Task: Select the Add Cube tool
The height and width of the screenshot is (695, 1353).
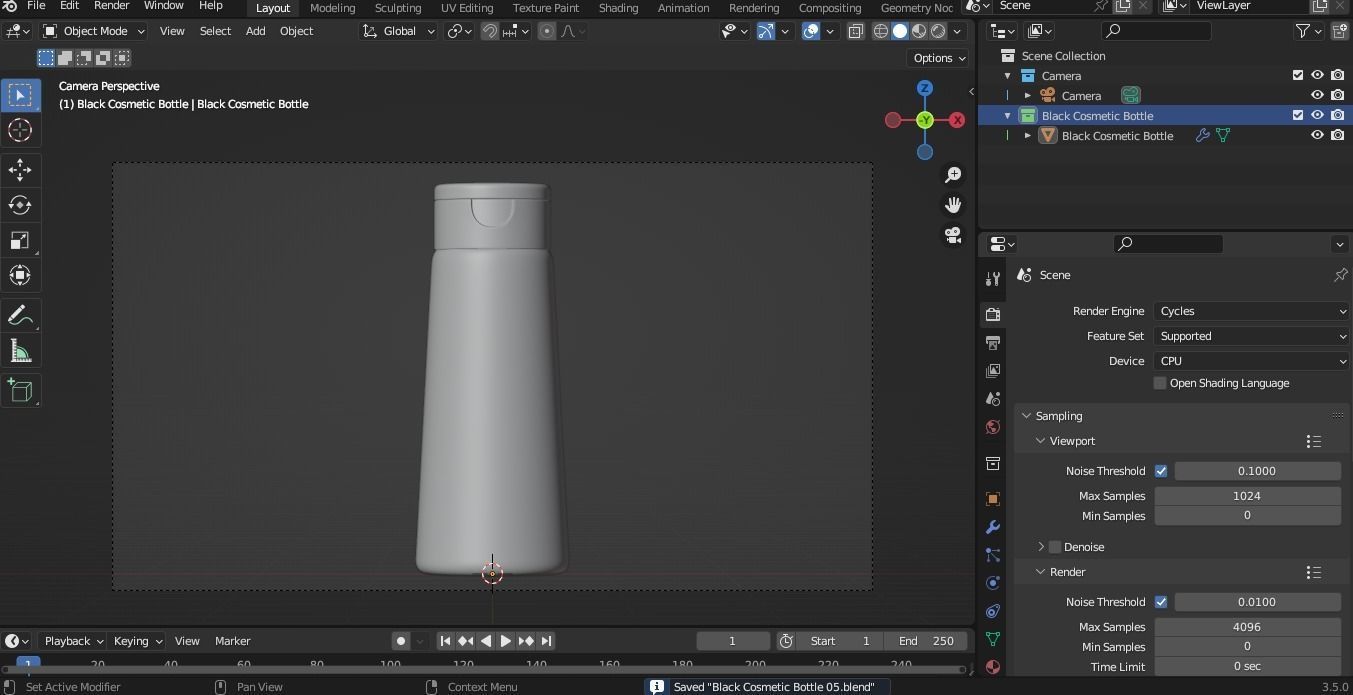Action: tap(20, 390)
